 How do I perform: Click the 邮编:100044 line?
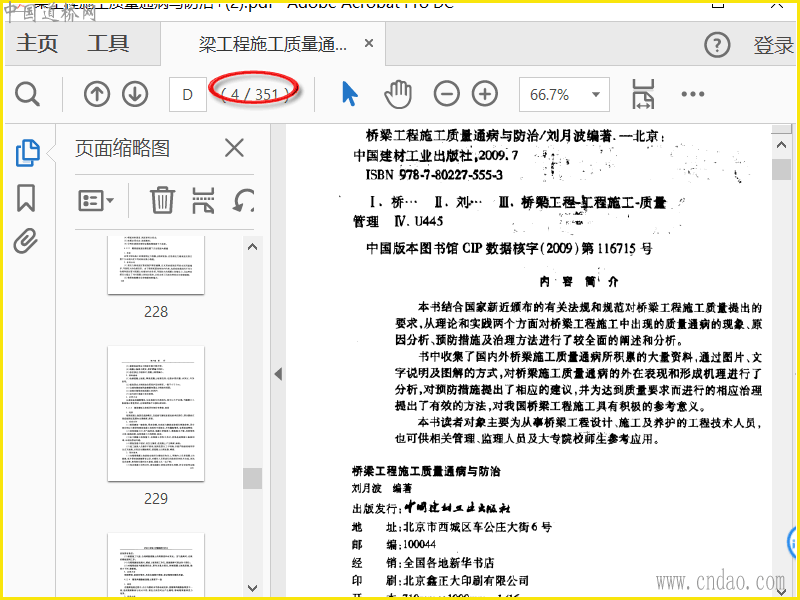coord(394,544)
